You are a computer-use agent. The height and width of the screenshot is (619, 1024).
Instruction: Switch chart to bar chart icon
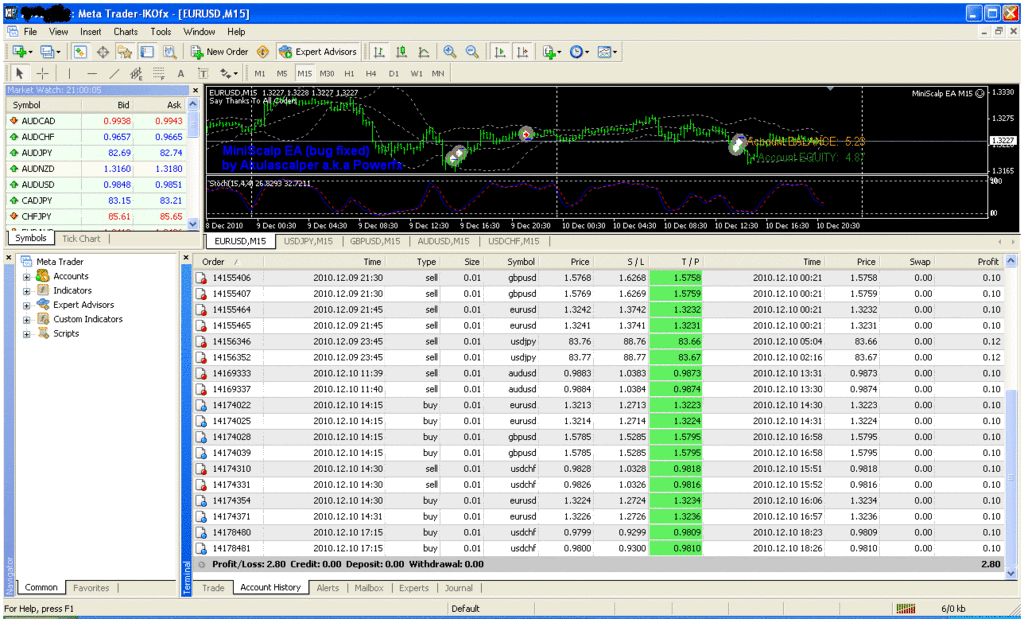click(379, 52)
